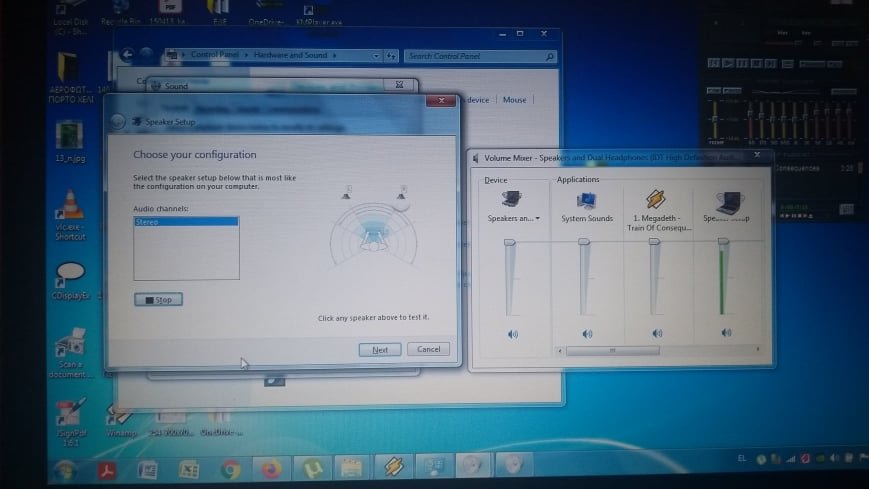Open the jSignPdf desktop icon
The image size is (869, 489).
click(70, 422)
